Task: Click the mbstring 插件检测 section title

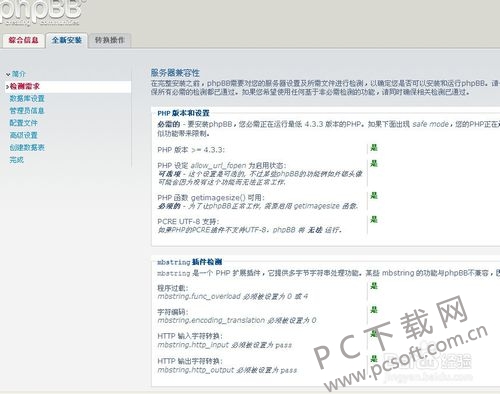Action: pos(189,262)
